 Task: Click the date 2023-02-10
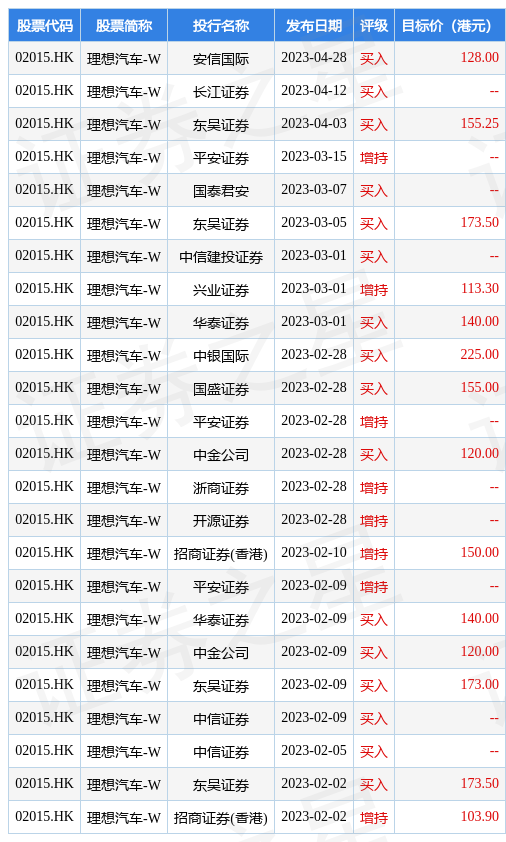(314, 553)
